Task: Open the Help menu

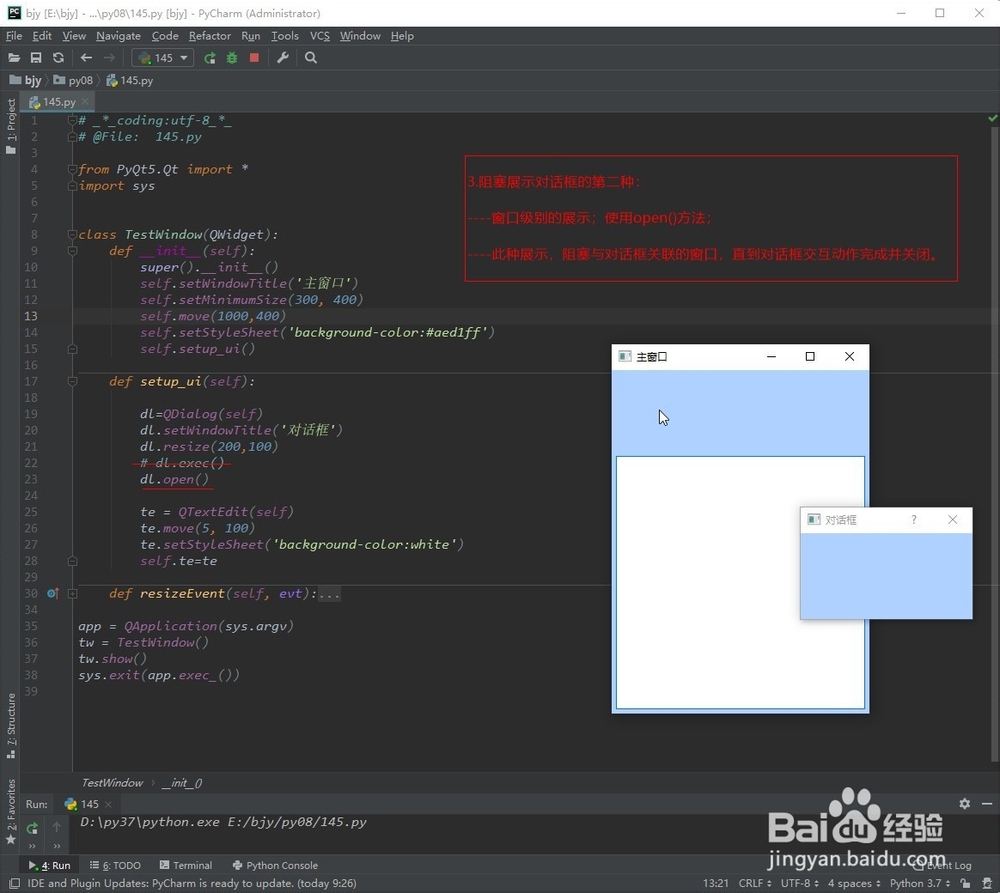Action: (402, 36)
